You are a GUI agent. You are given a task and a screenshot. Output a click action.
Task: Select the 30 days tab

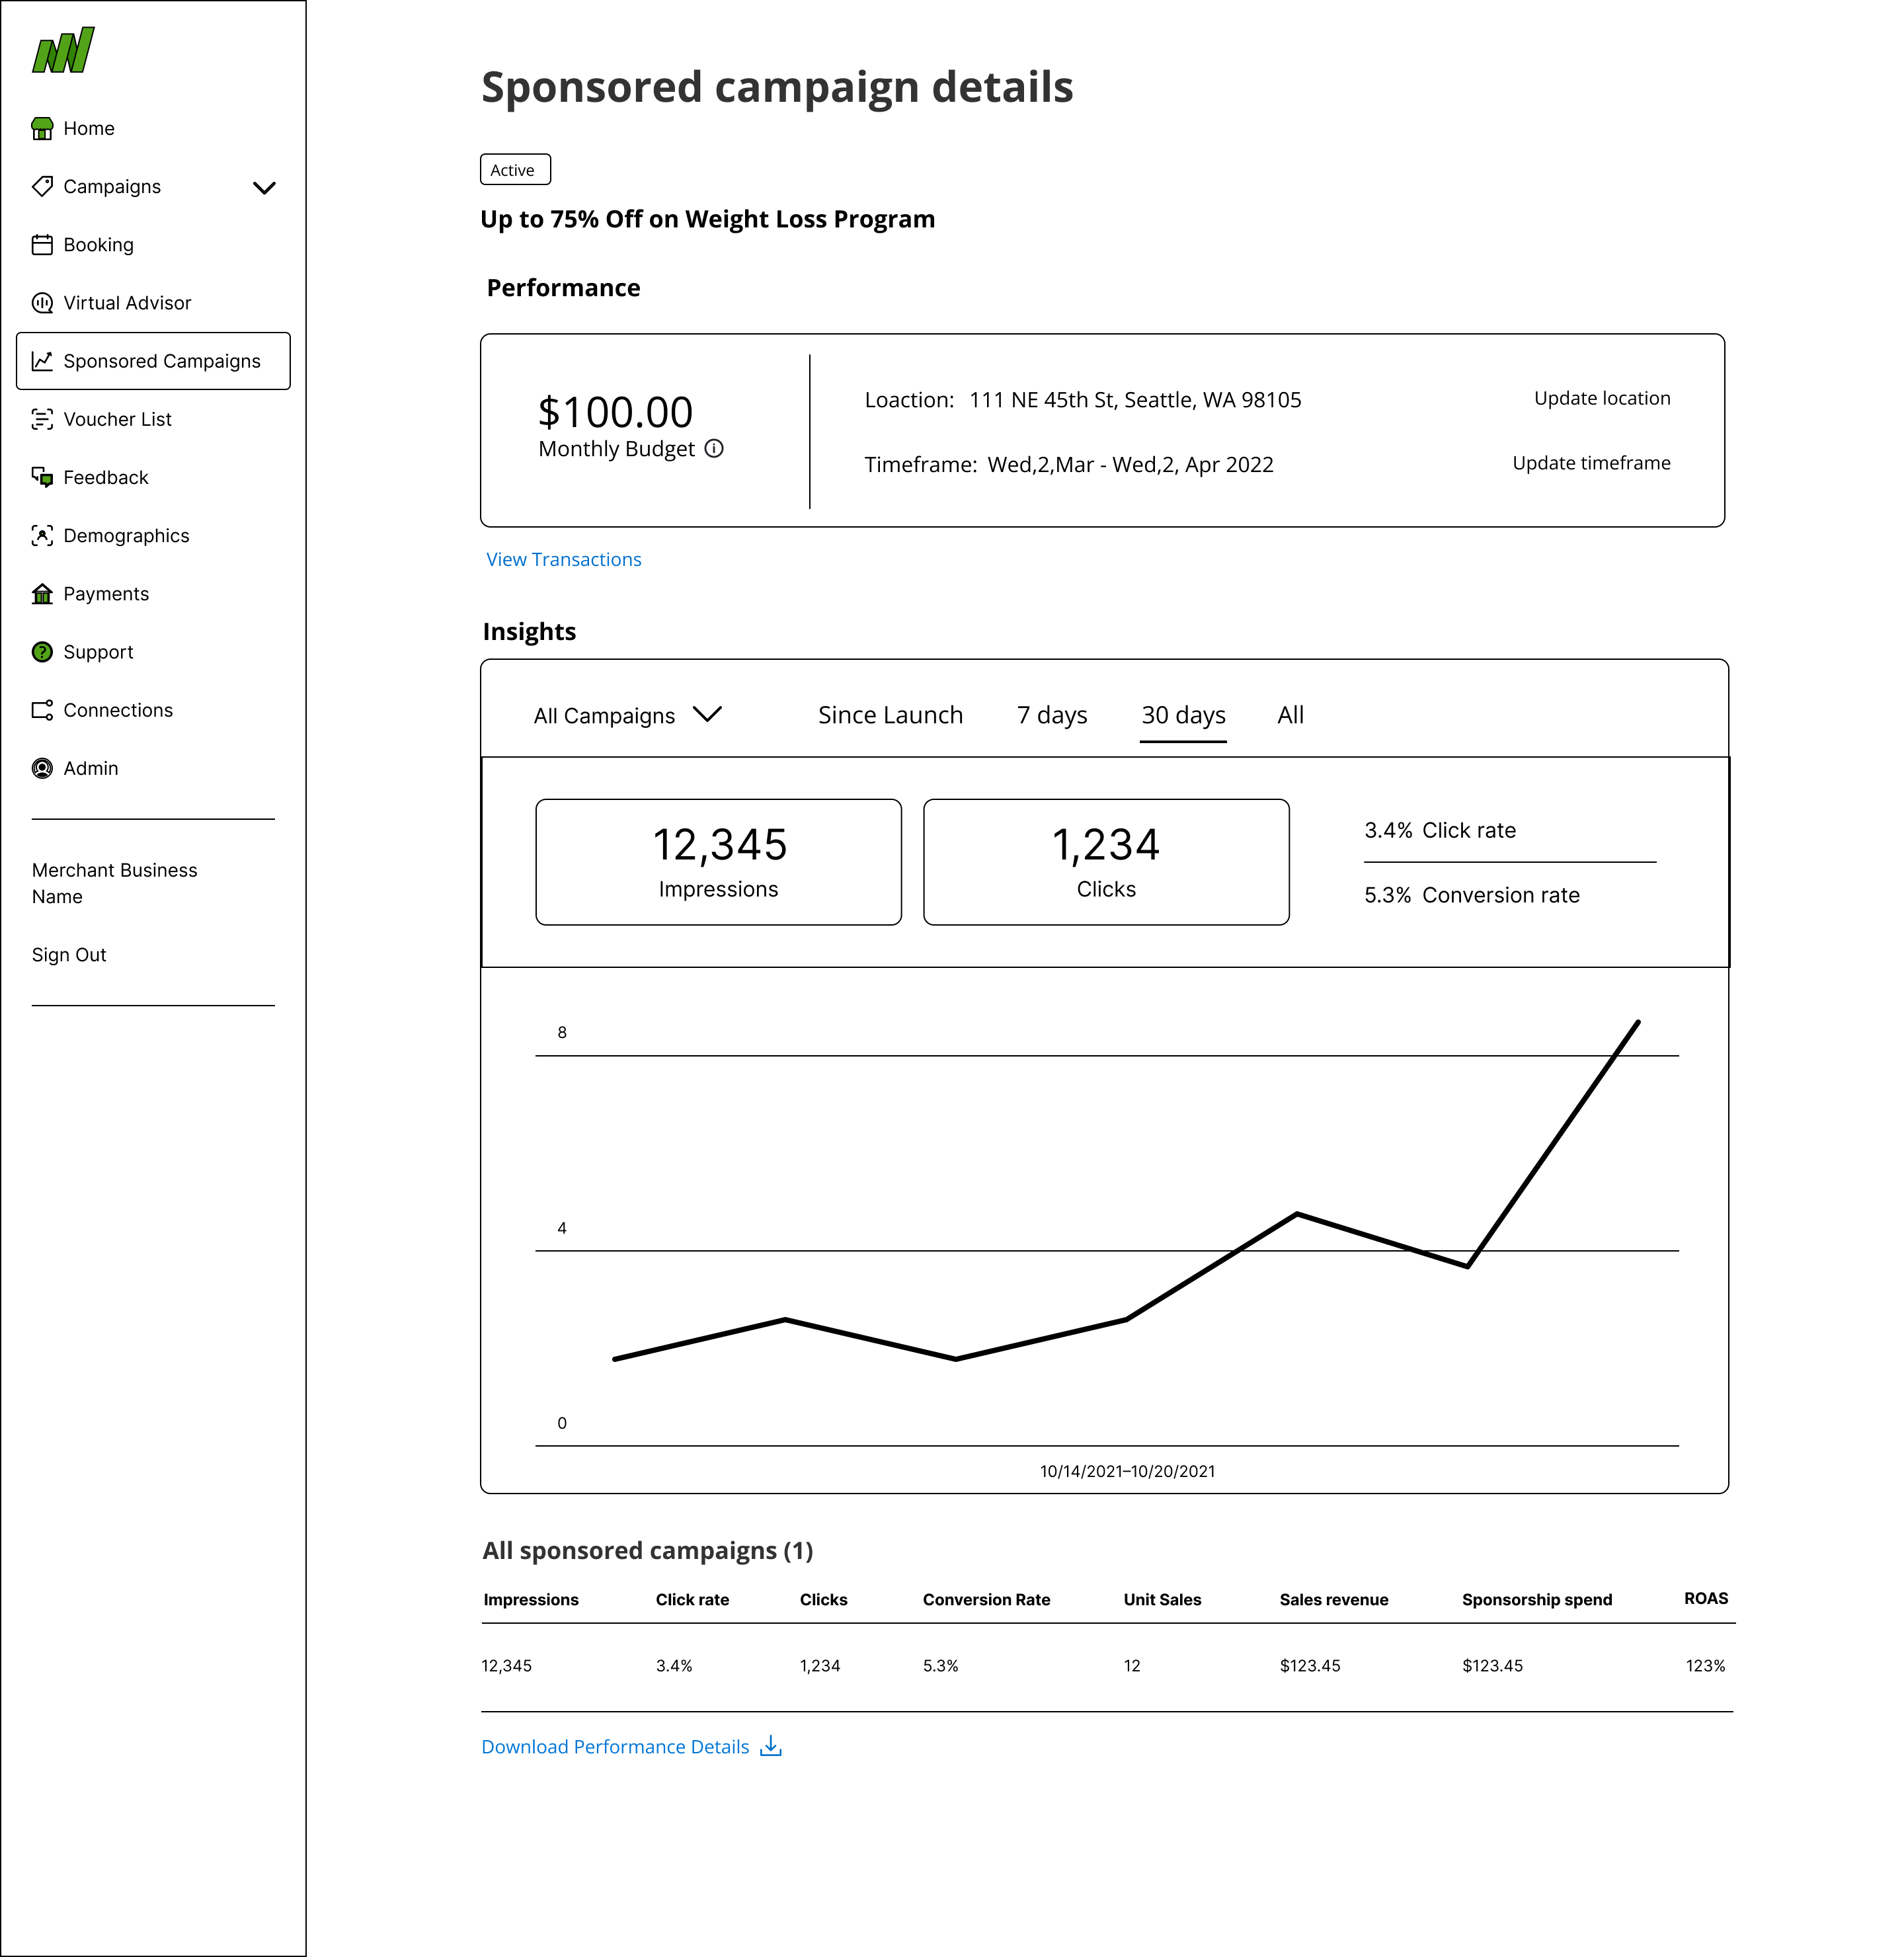pos(1183,715)
